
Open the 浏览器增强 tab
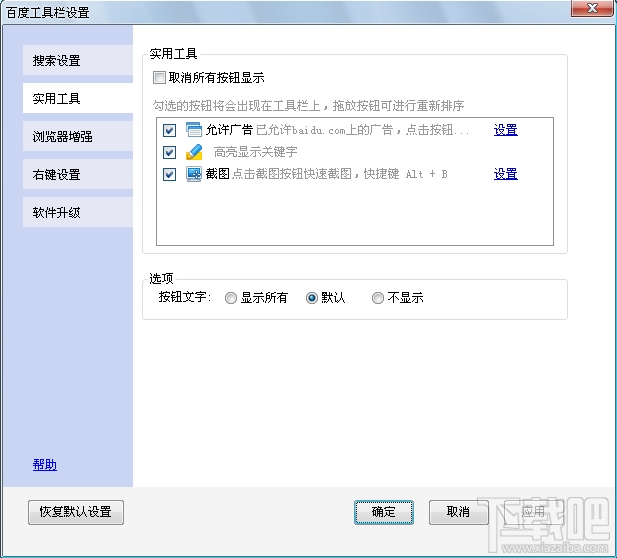(x=78, y=136)
